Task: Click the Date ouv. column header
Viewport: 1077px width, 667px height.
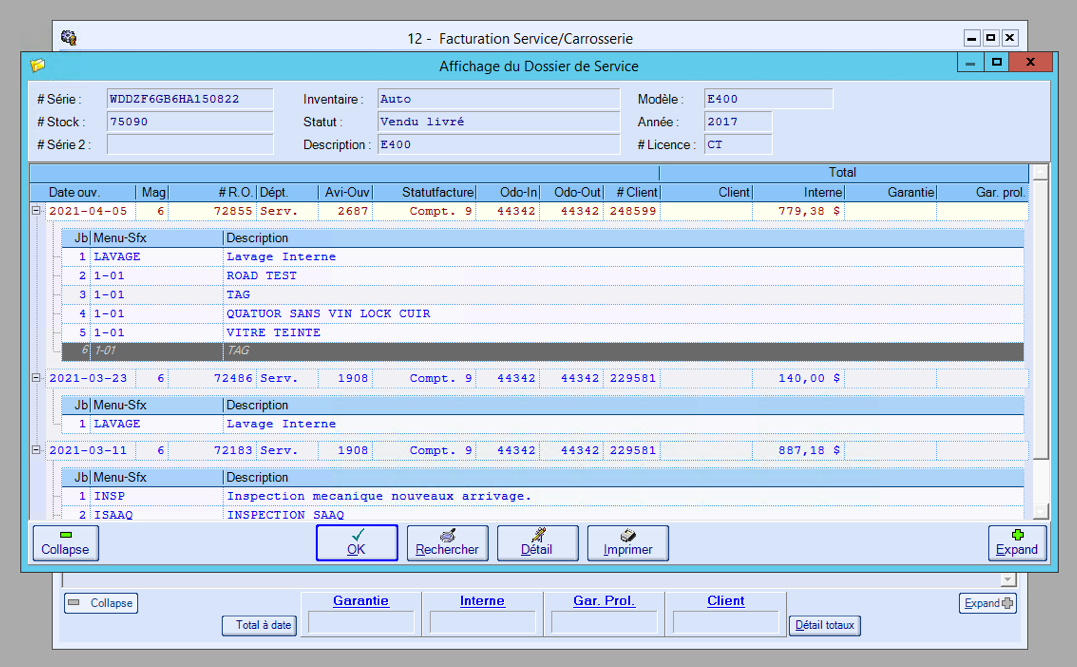Action: [x=84, y=192]
